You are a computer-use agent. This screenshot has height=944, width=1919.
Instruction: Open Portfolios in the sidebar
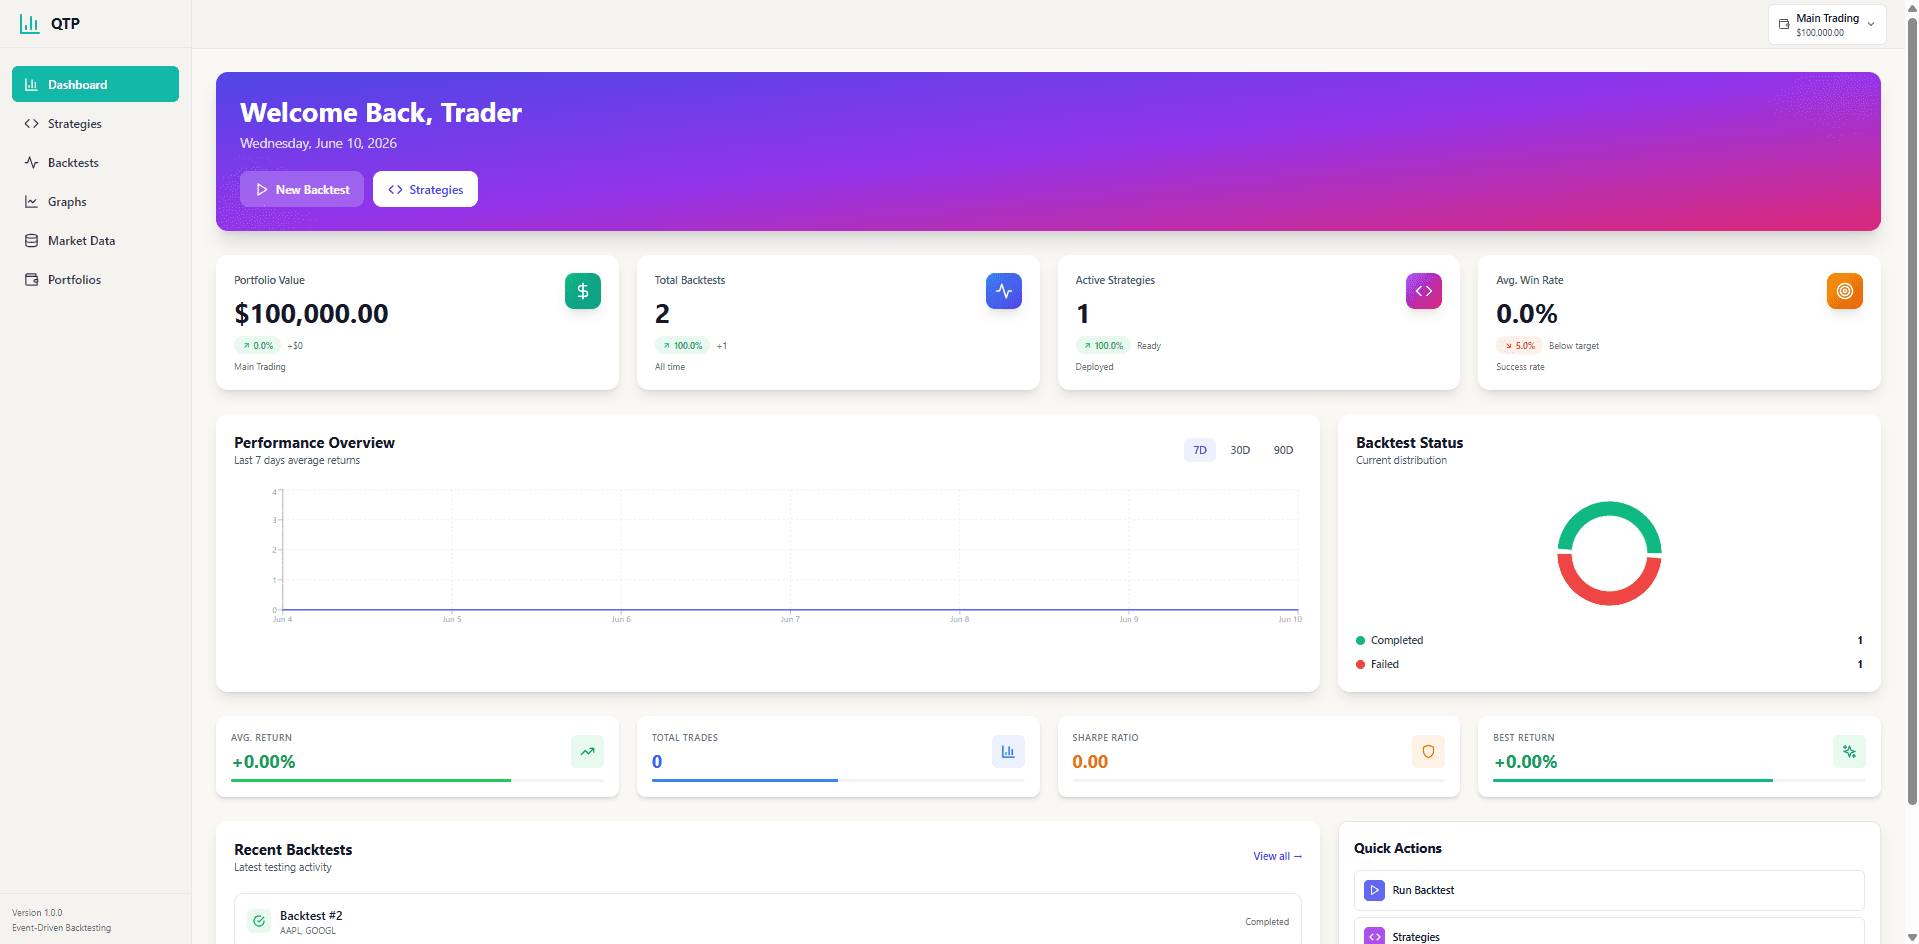[x=95, y=279]
